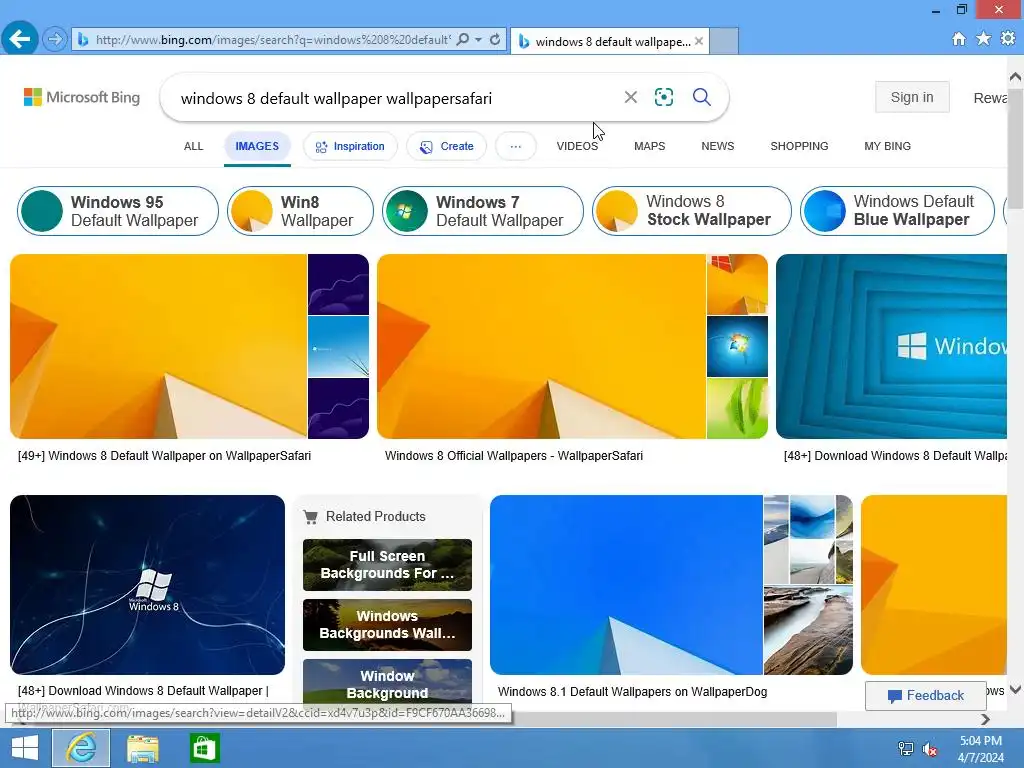Open the MY BING tab
The height and width of the screenshot is (768, 1024).
point(888,146)
